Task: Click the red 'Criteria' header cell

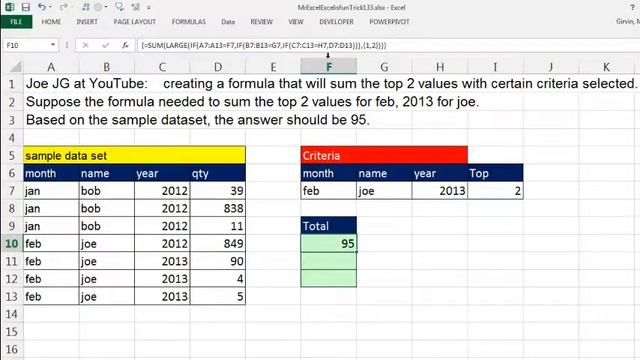Action: pos(384,156)
